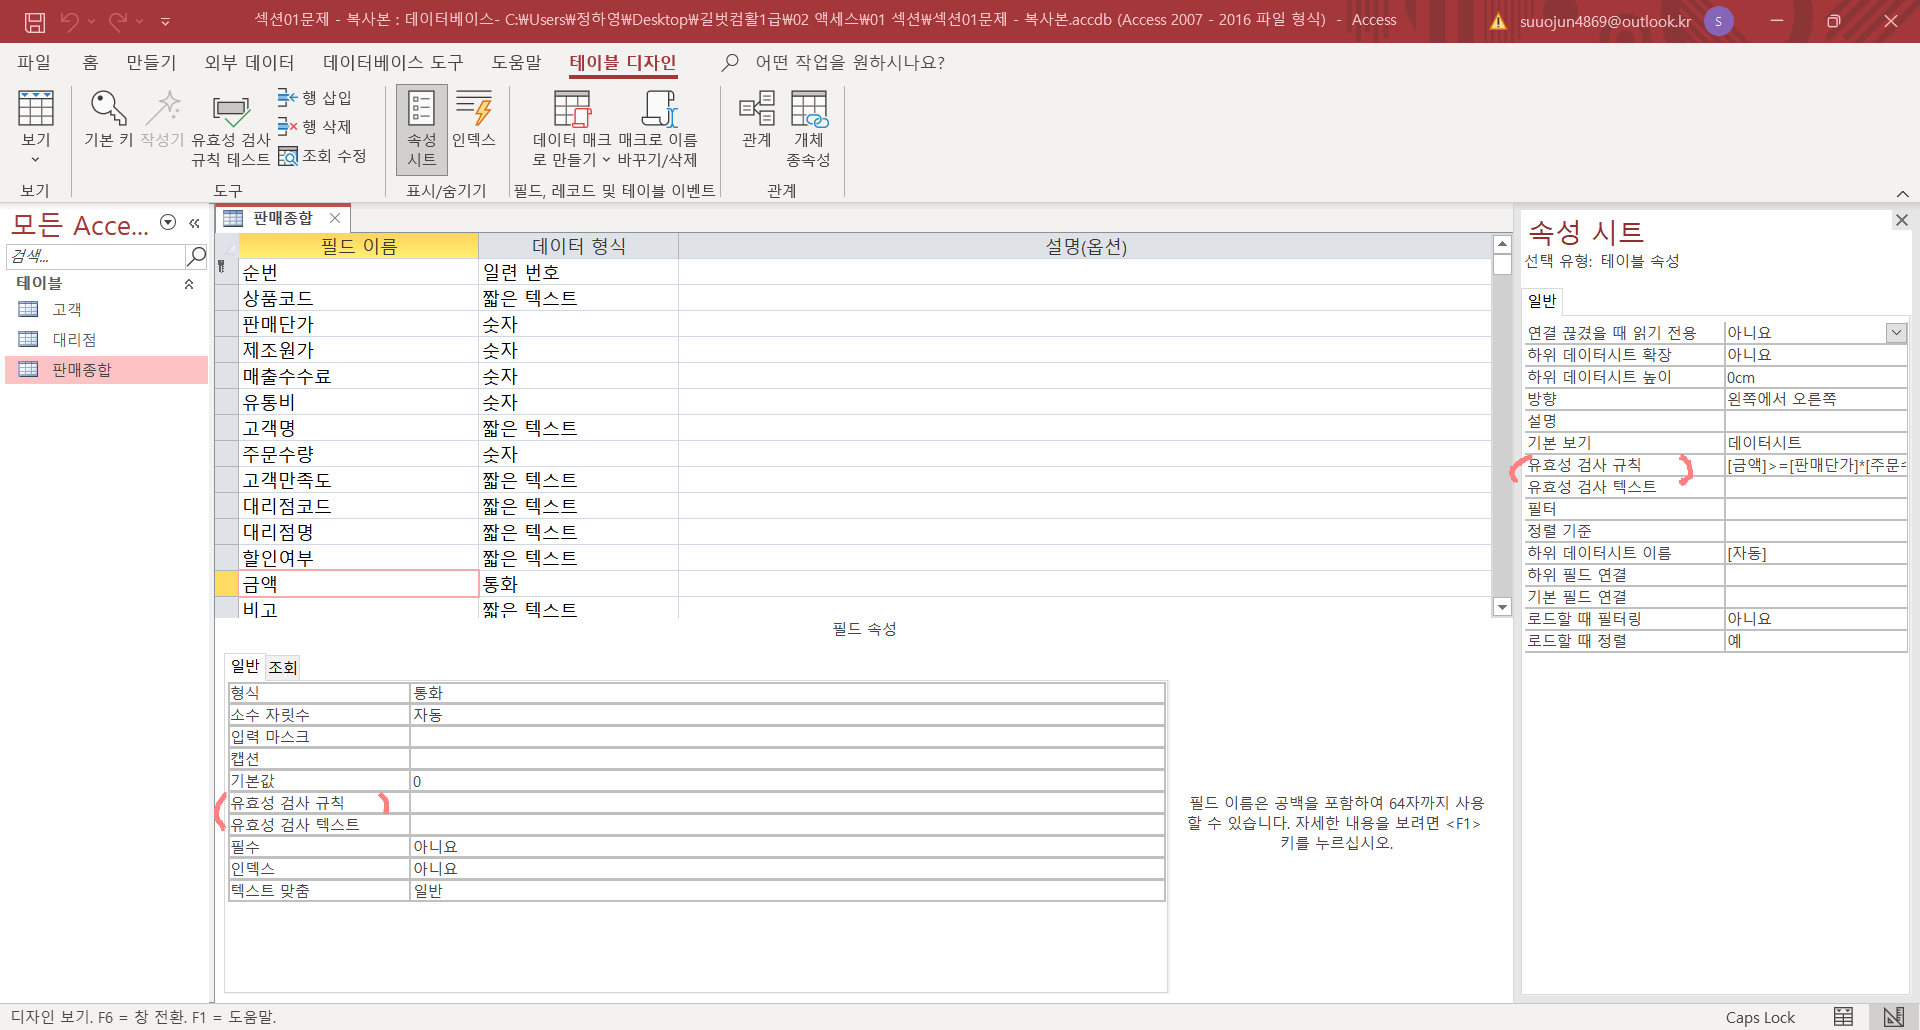The image size is (1920, 1030).
Task: Collapse the navigation pane with chevron button
Action: tap(195, 224)
